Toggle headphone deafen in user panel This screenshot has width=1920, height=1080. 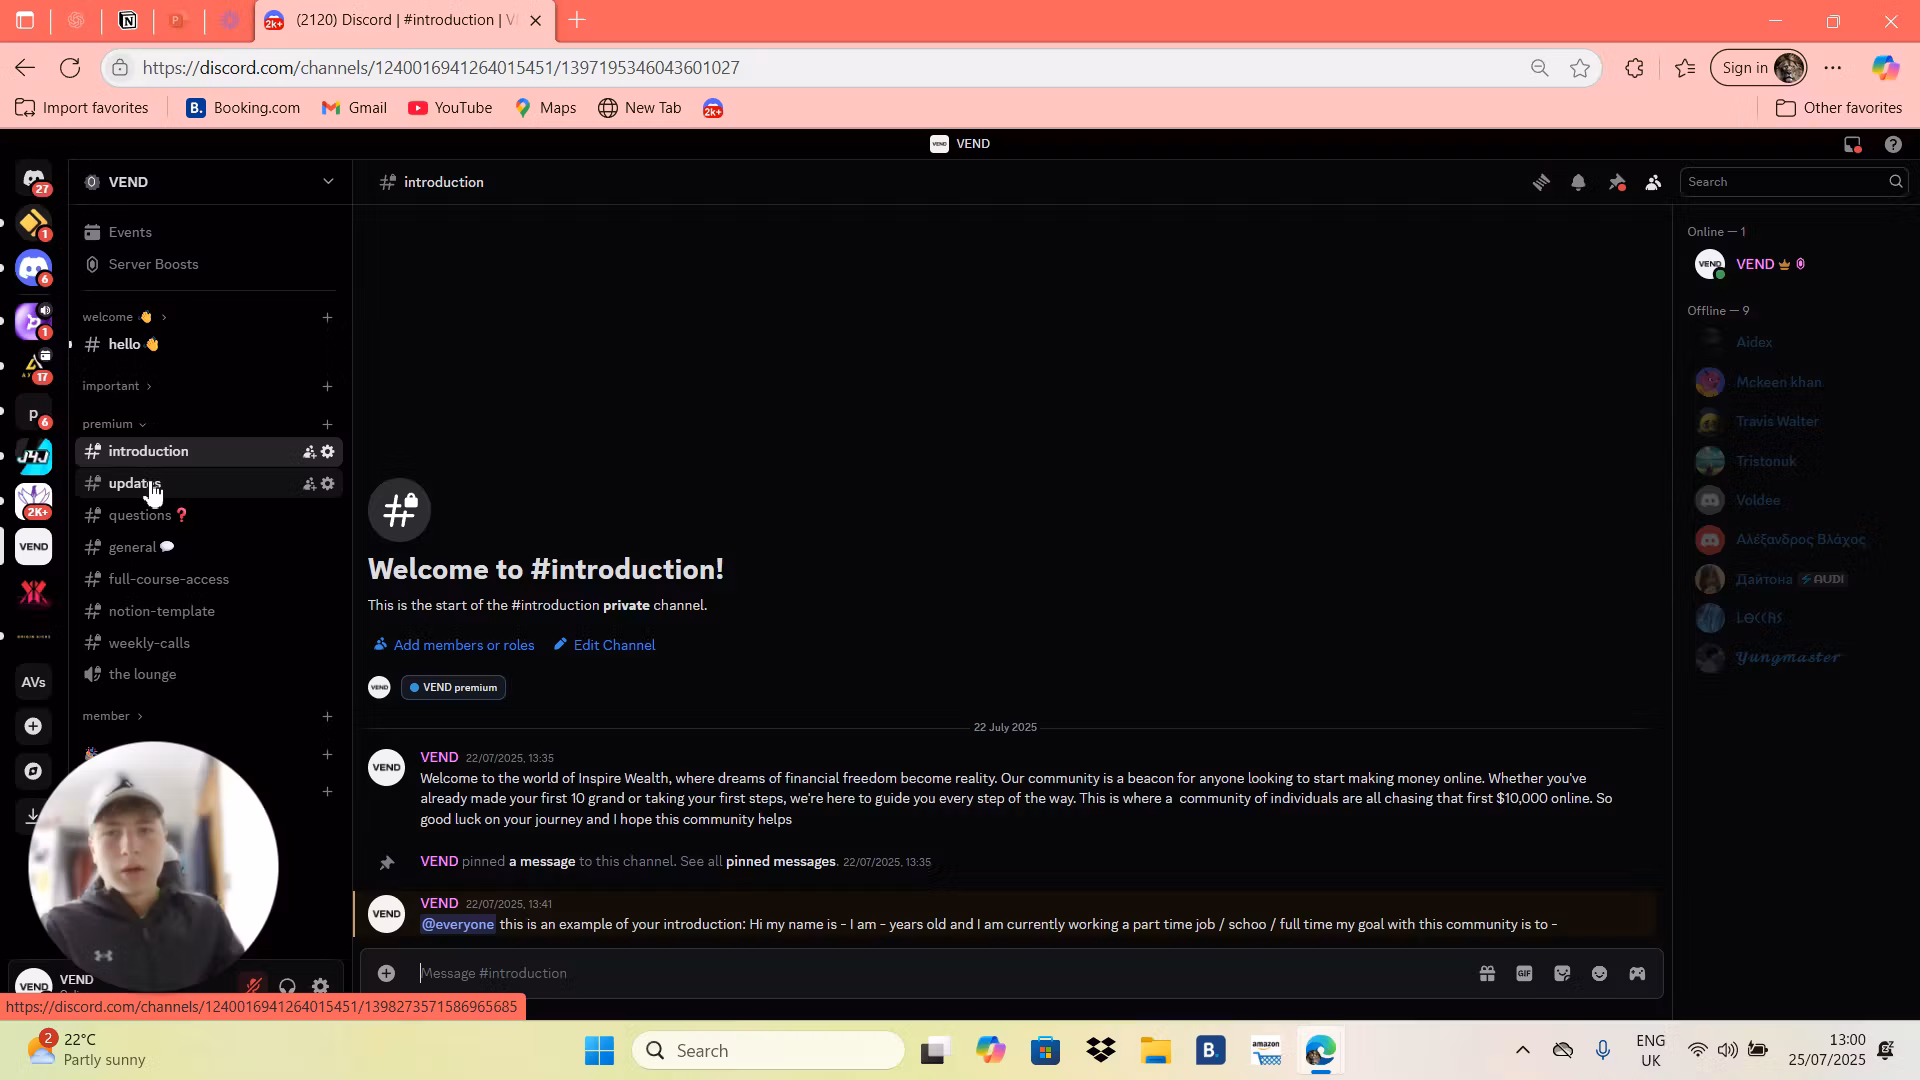288,987
